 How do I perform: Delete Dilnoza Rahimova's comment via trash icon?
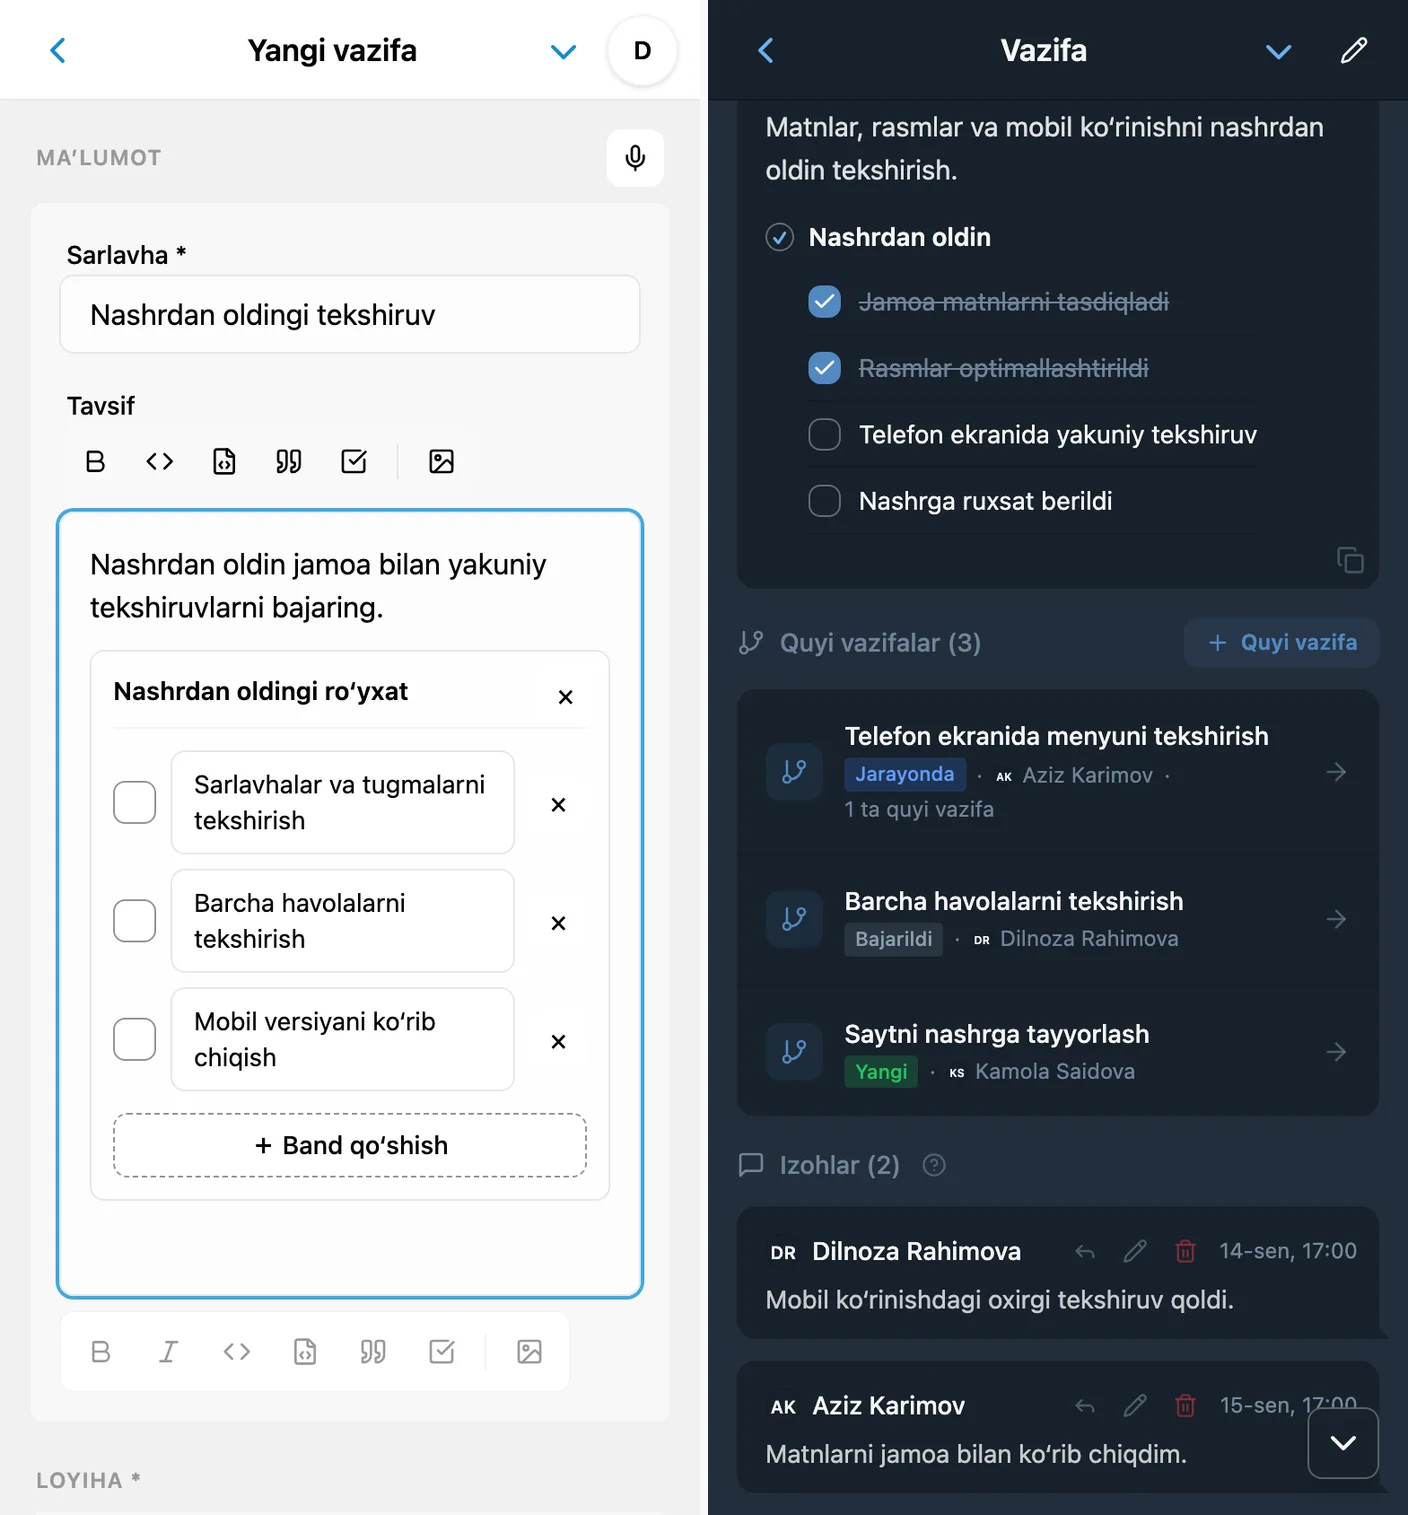(x=1185, y=1251)
